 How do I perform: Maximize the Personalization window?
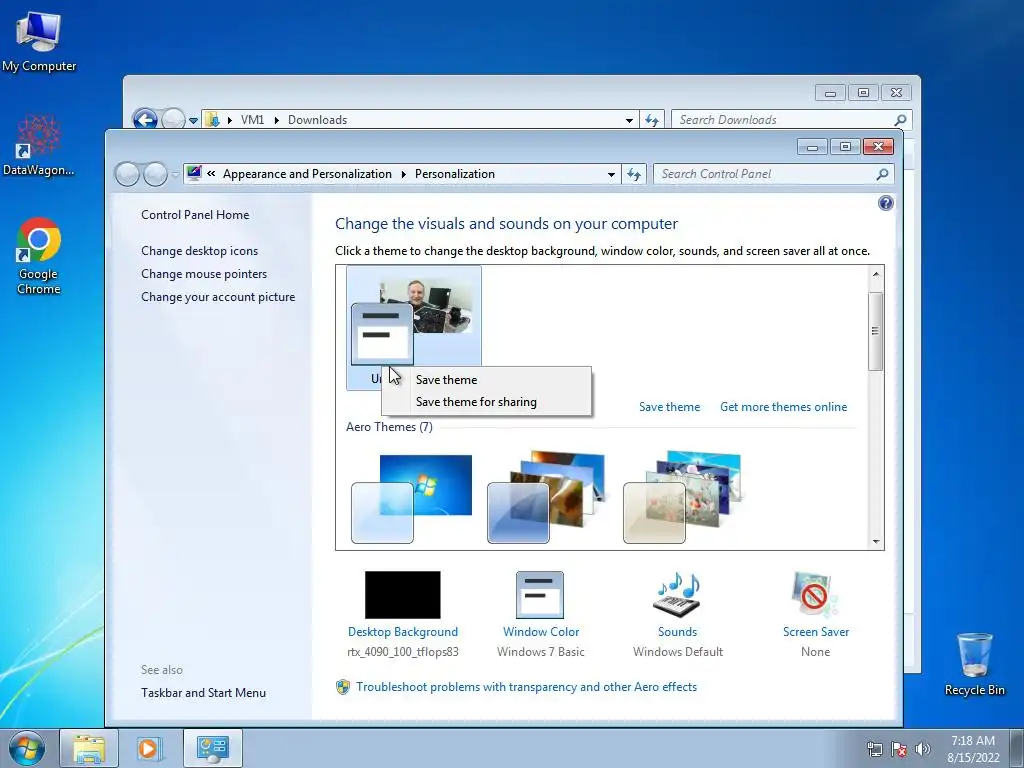(x=845, y=146)
